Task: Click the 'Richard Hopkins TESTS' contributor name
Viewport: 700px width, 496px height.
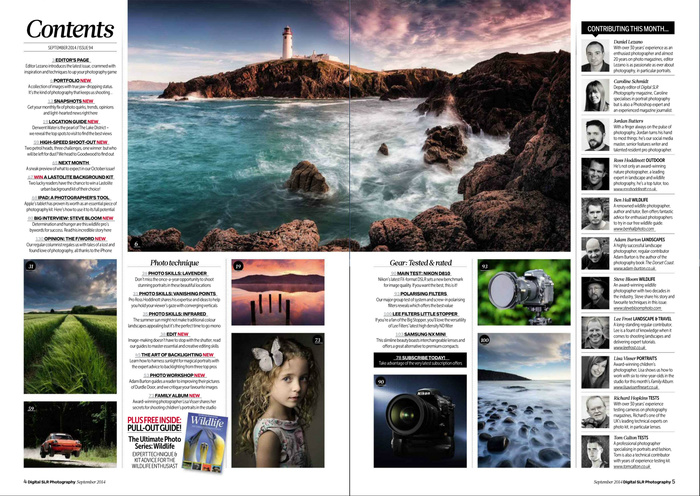Action: click(x=636, y=398)
